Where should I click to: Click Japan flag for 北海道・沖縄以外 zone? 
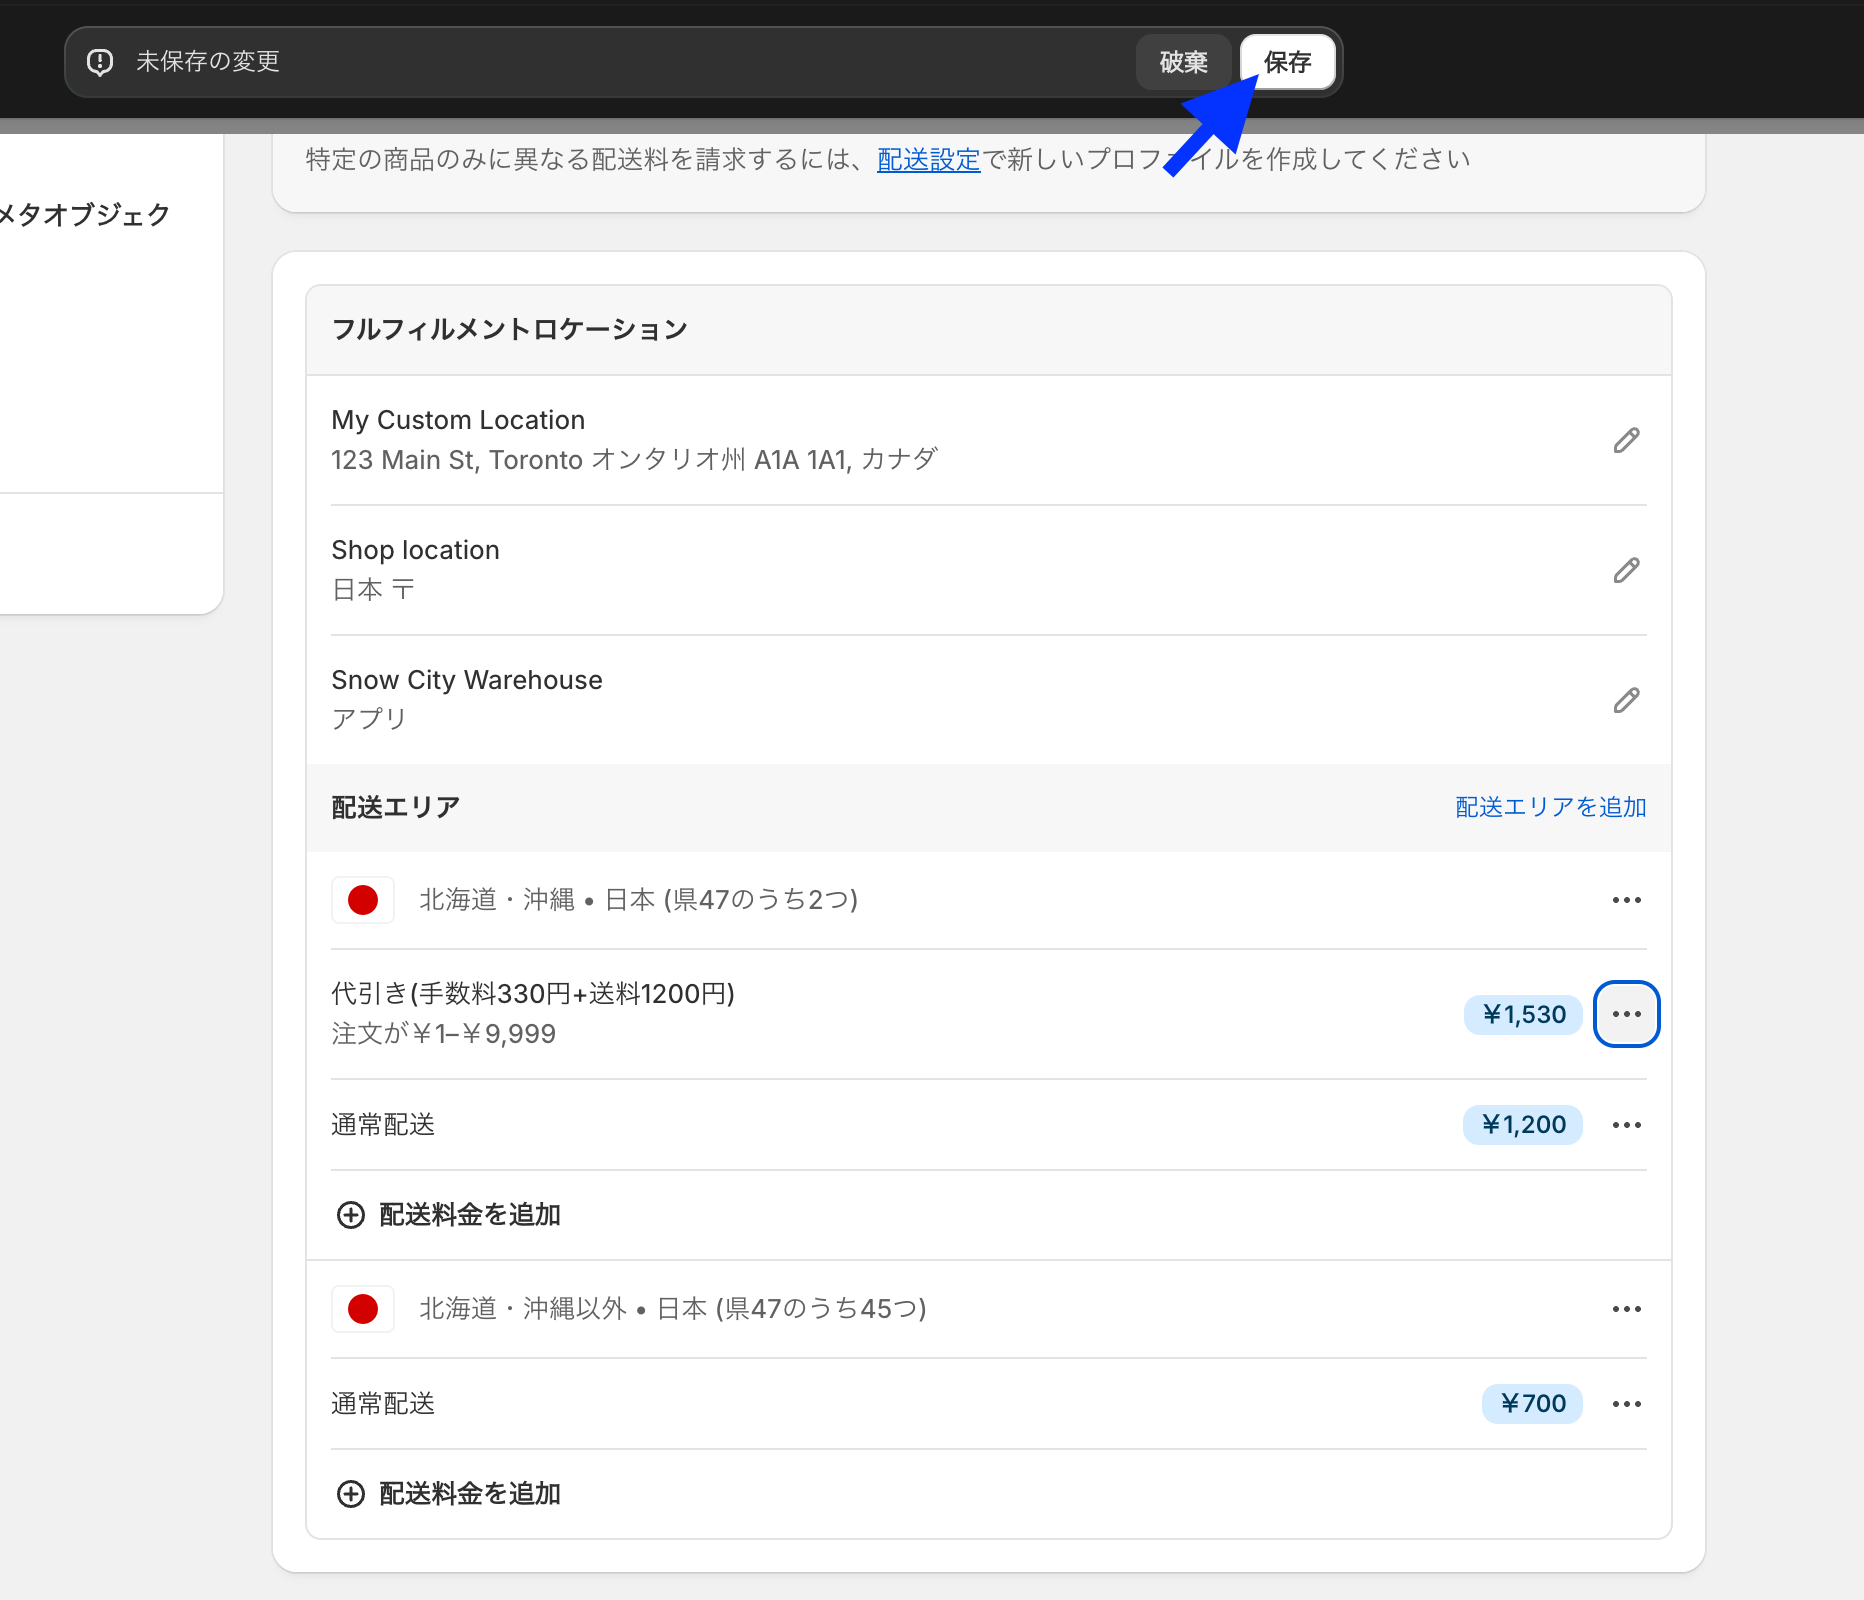click(x=363, y=1309)
